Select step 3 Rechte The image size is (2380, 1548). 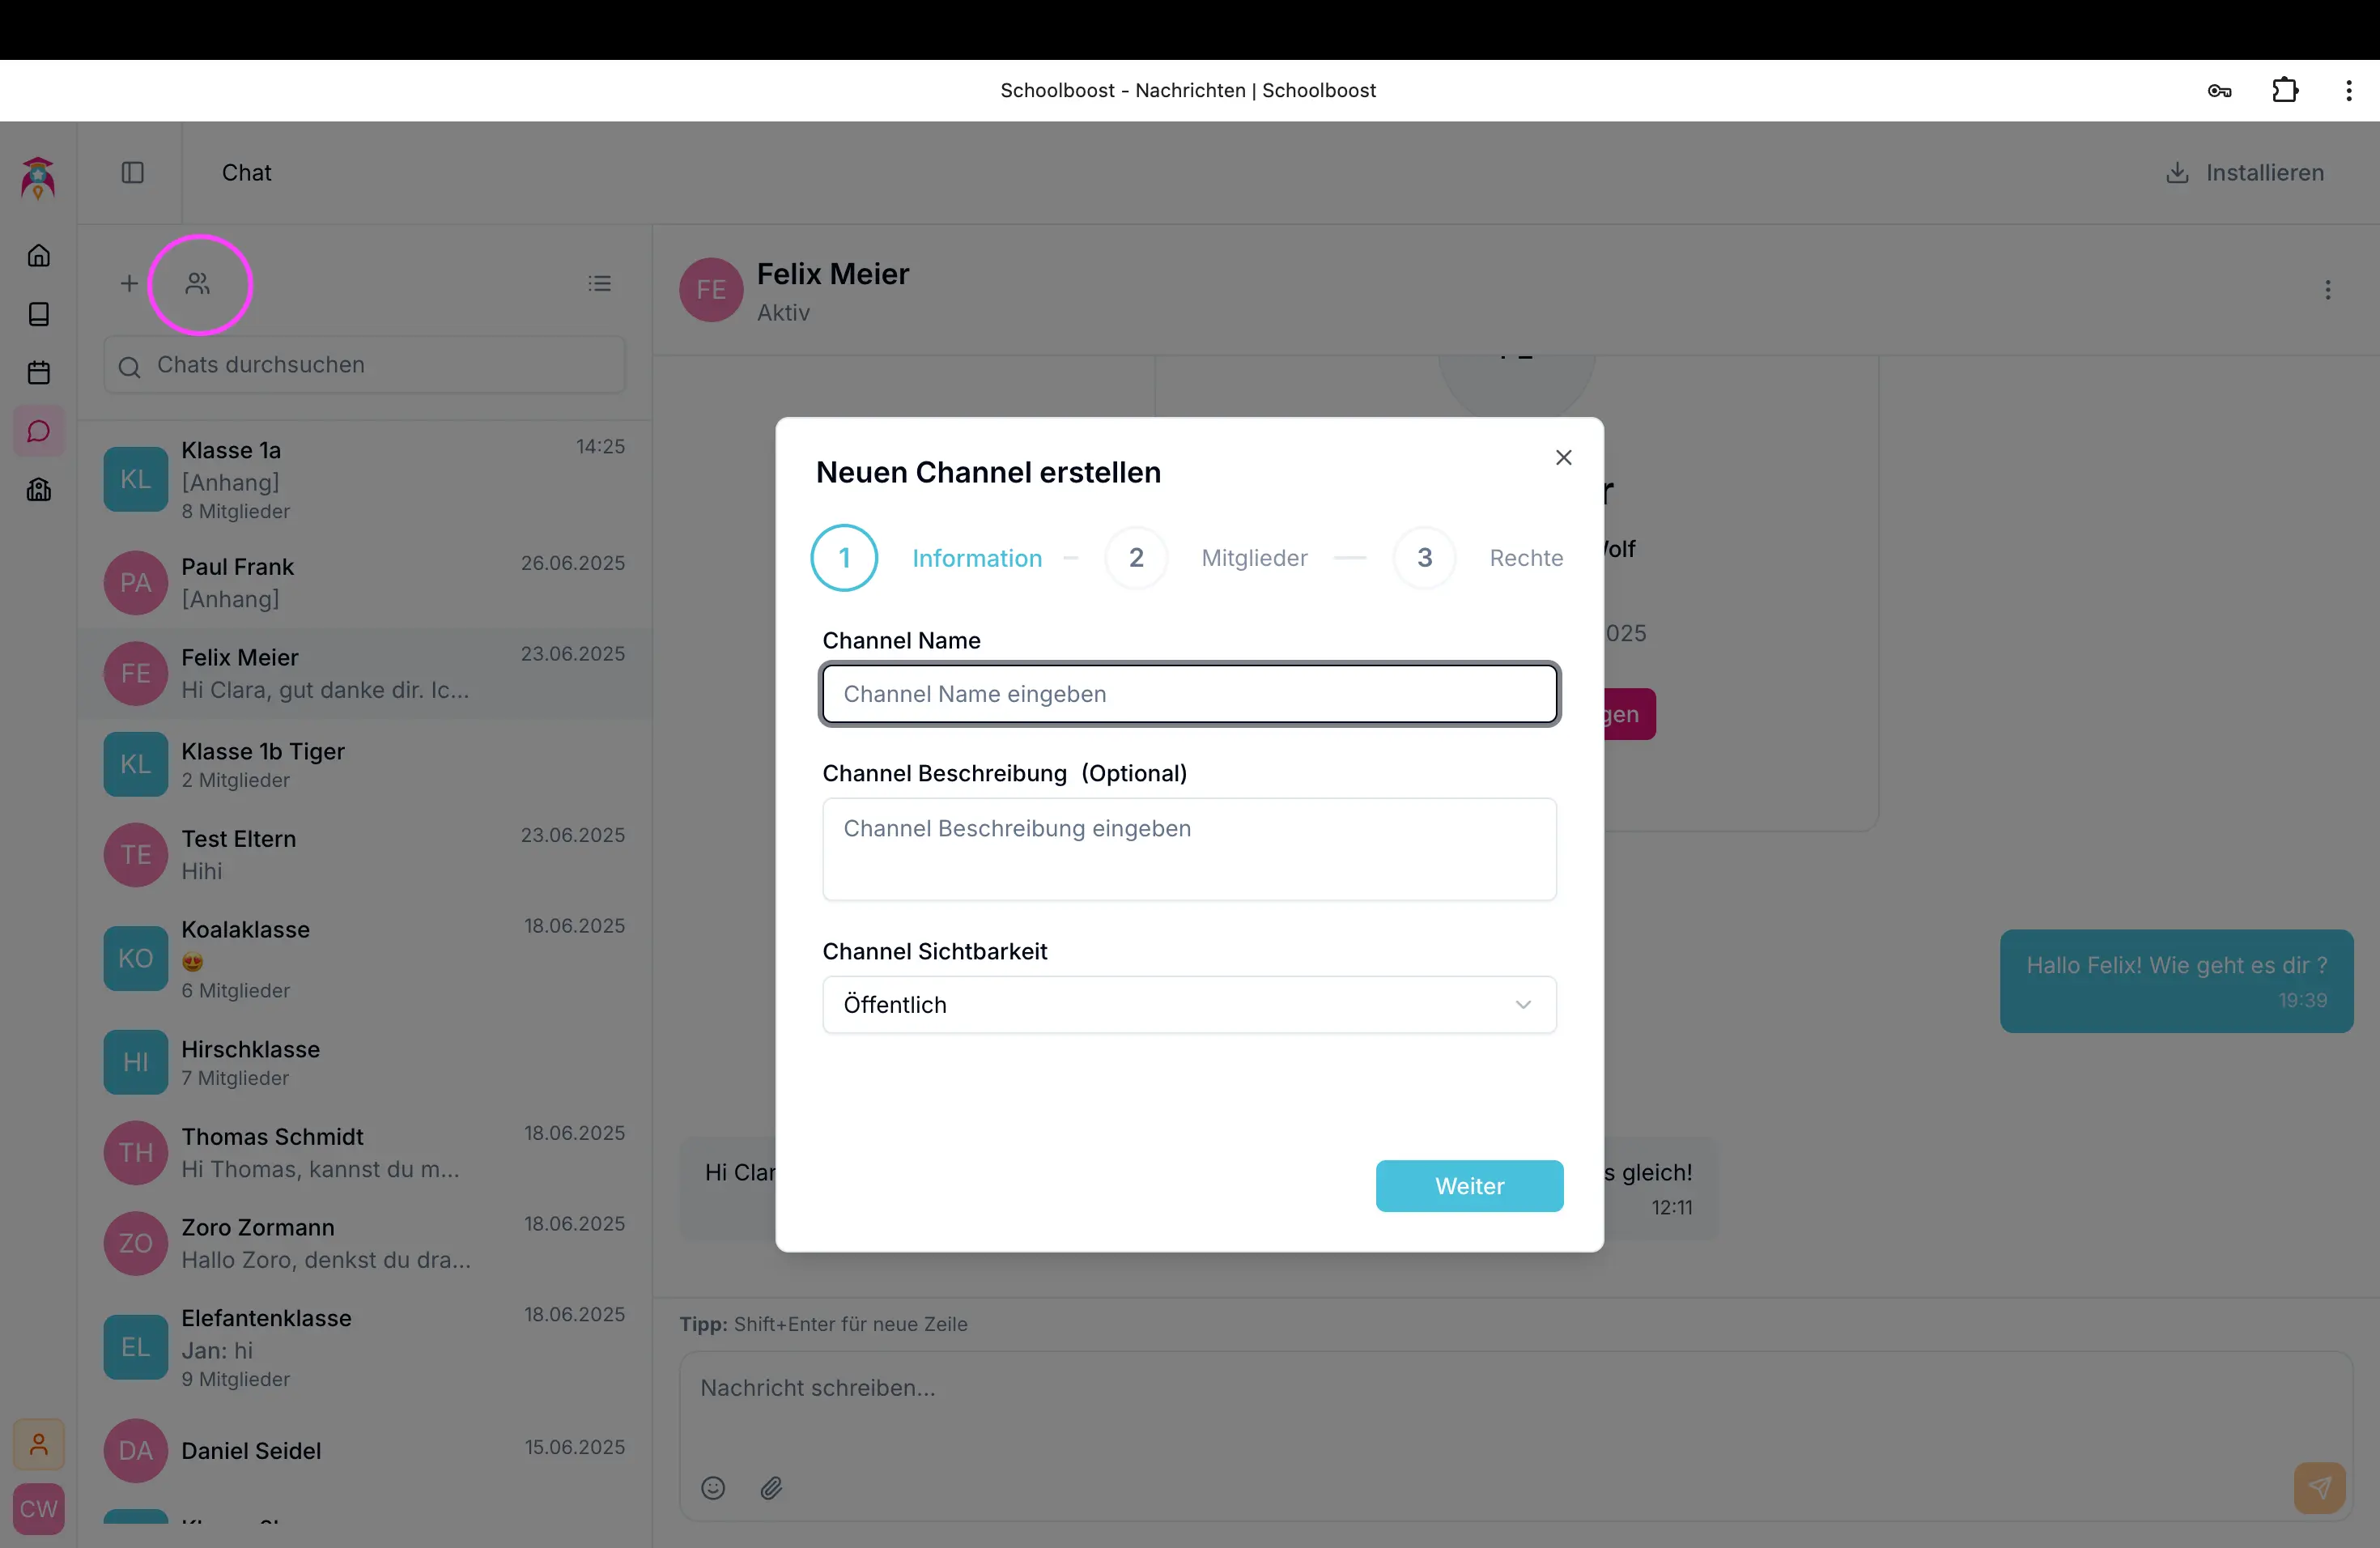[x=1424, y=558]
